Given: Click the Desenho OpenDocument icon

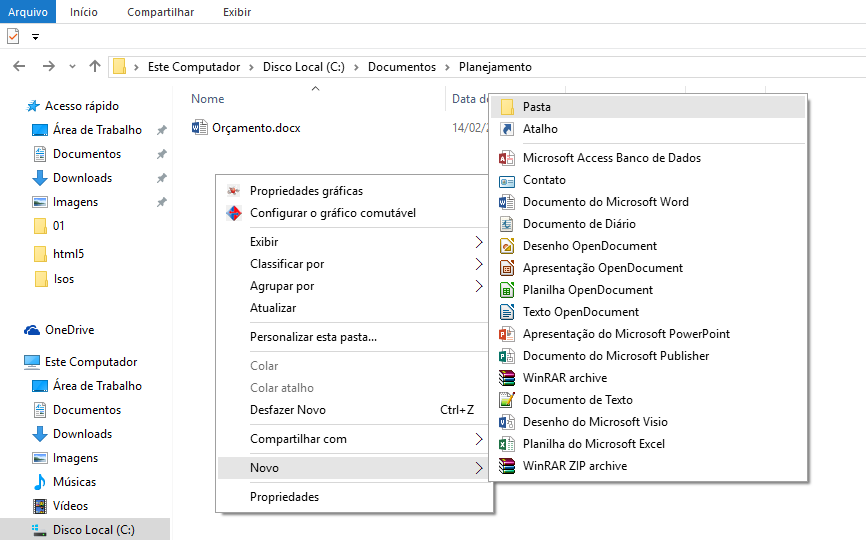Looking at the screenshot, I should pos(506,246).
